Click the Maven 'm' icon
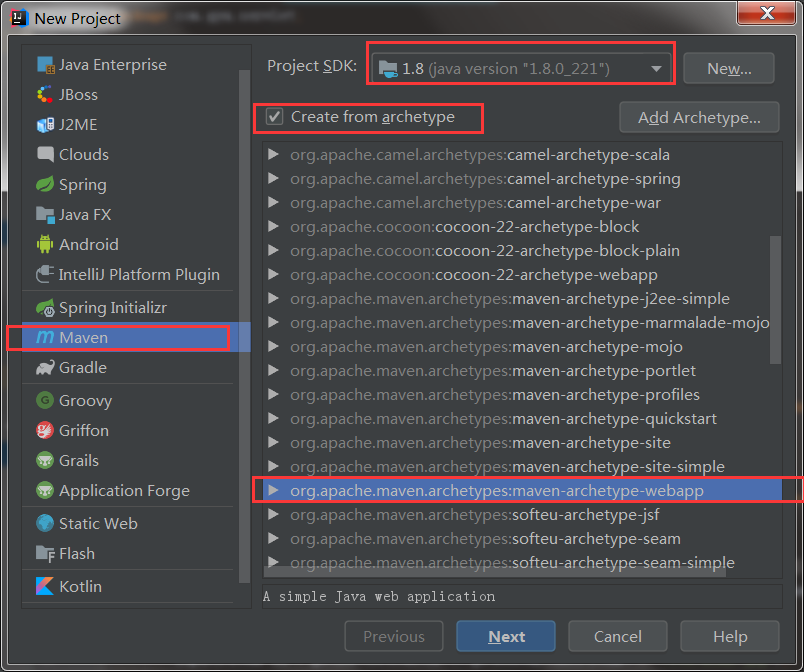Viewport: 804px width, 672px height. click(45, 337)
